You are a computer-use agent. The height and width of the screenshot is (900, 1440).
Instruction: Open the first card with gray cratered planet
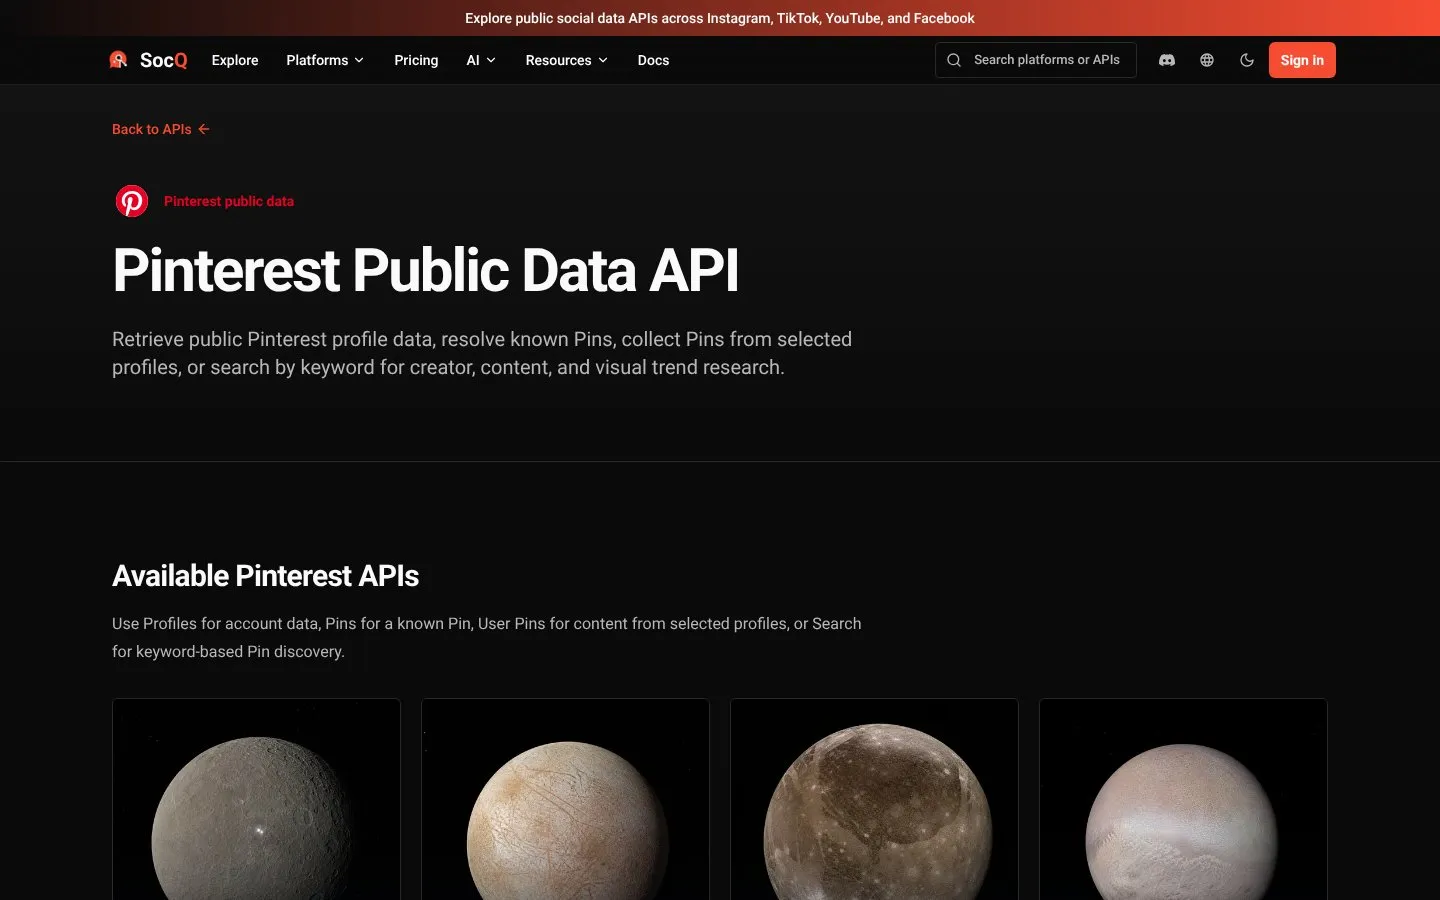click(x=256, y=799)
